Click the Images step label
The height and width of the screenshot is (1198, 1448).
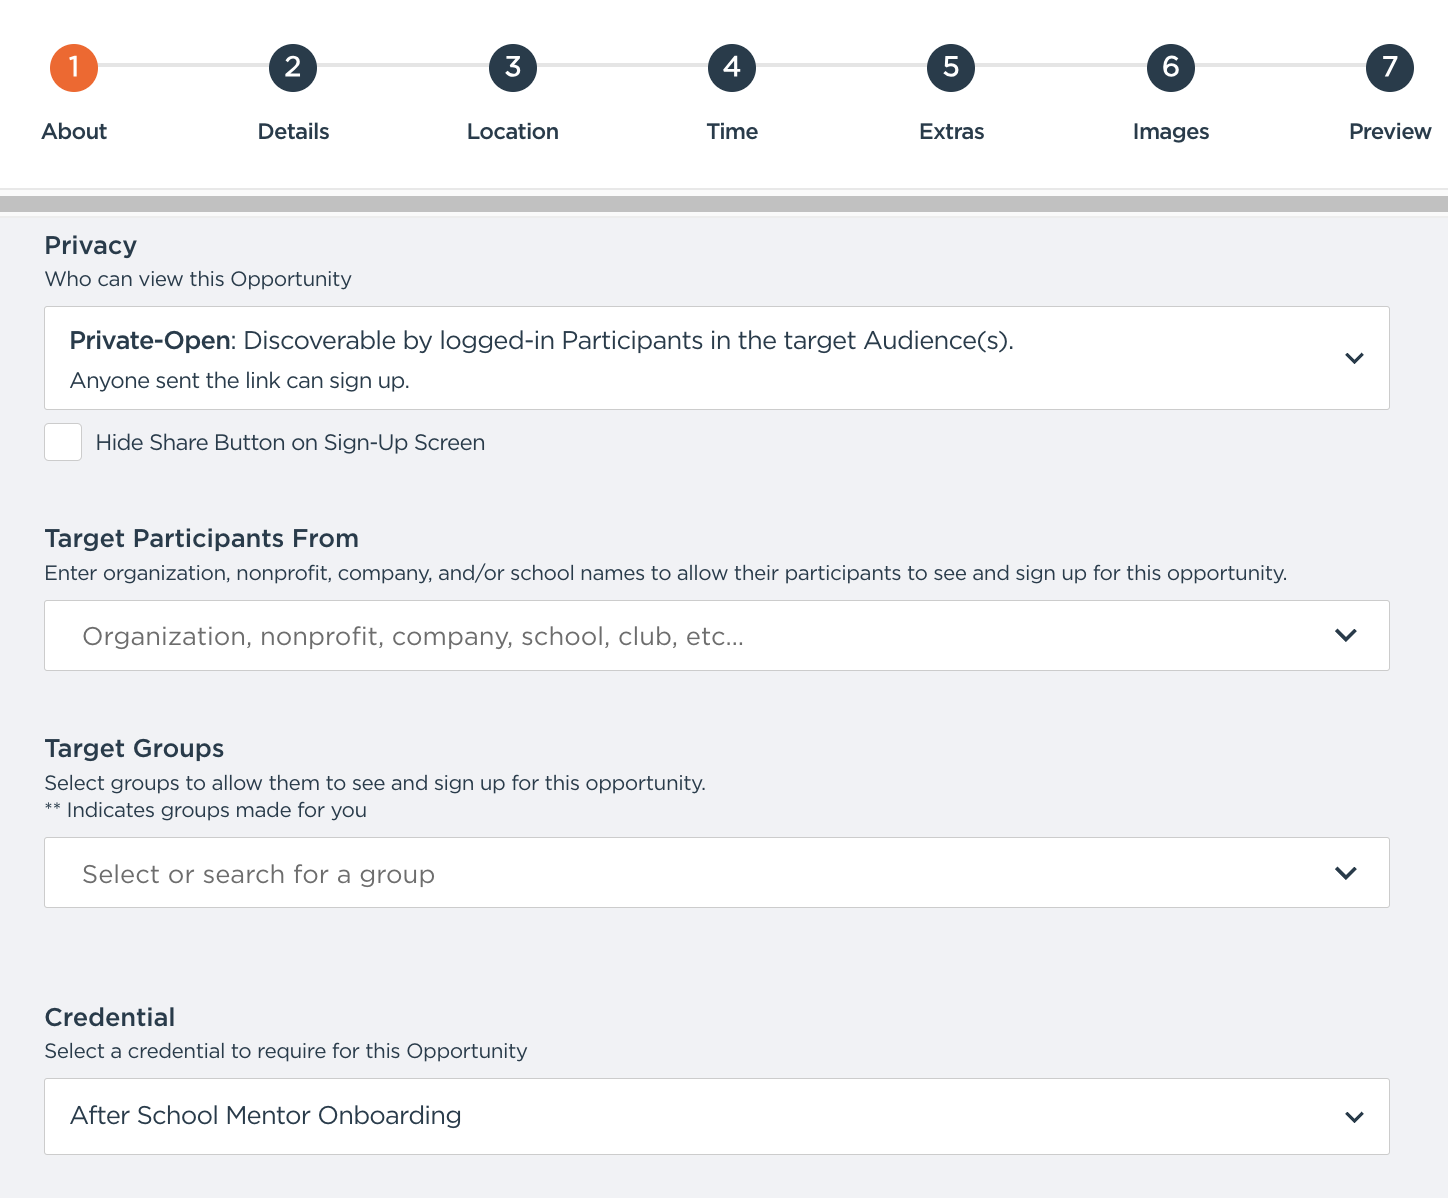click(x=1171, y=131)
